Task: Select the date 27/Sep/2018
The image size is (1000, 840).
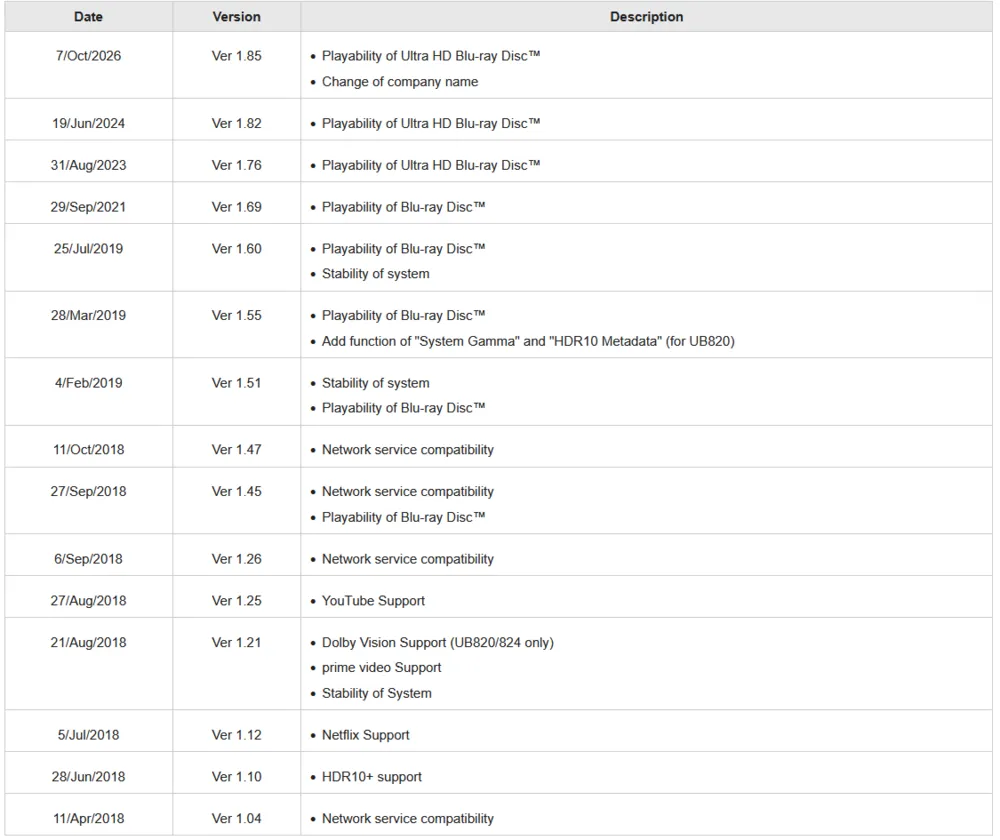Action: point(88,492)
